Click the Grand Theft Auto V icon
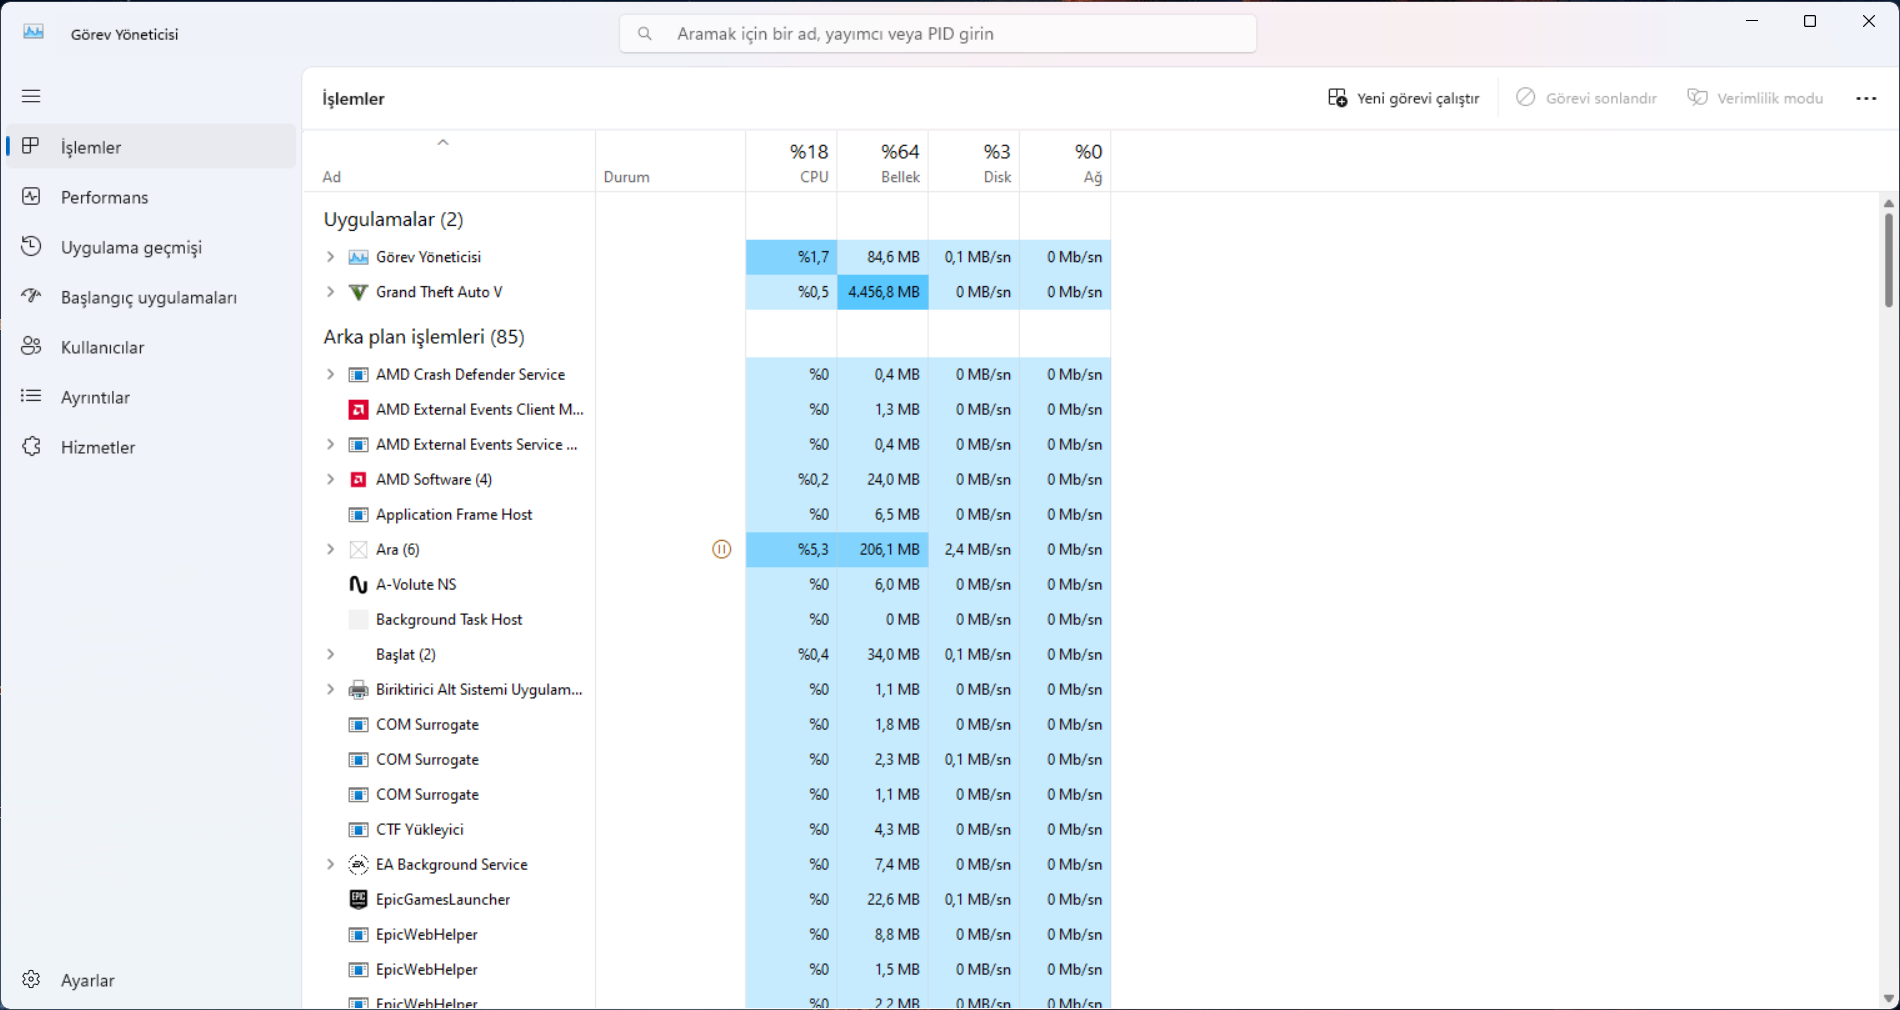 tap(358, 292)
